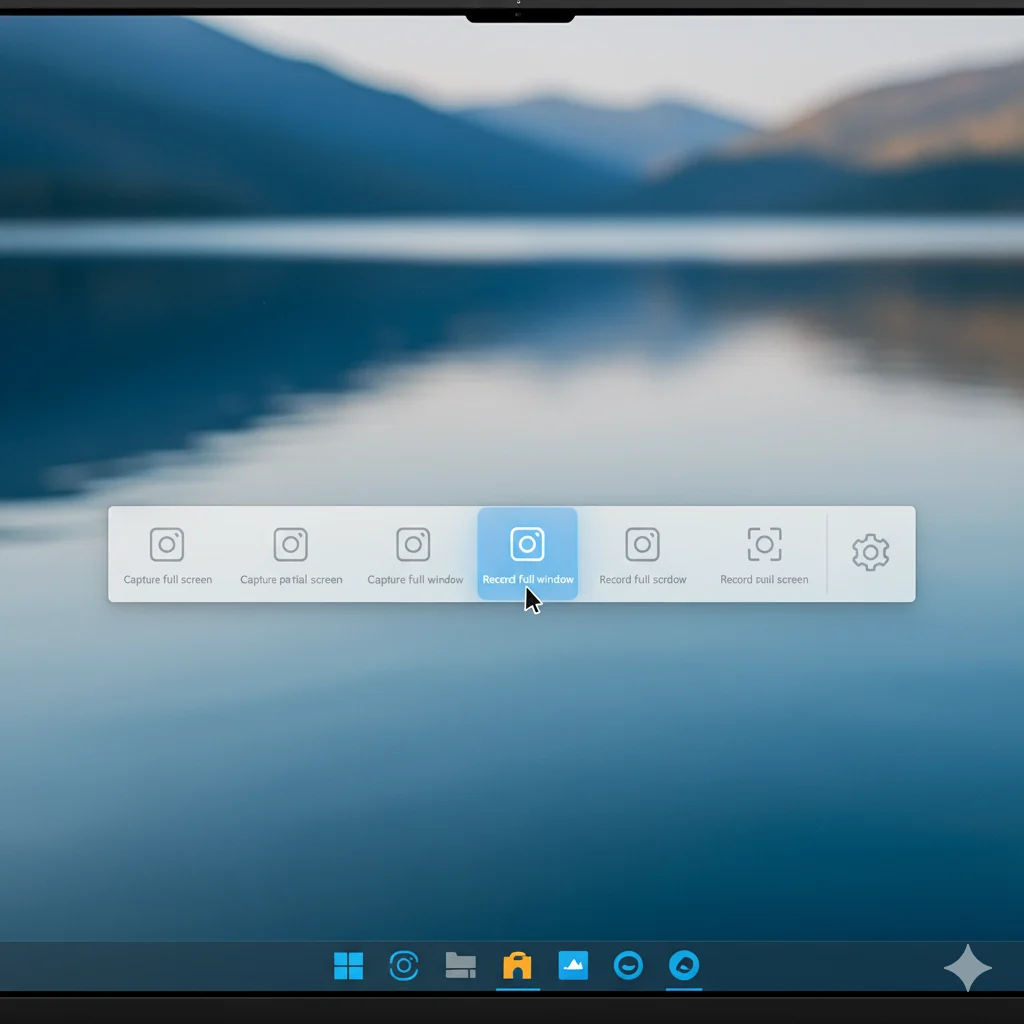Click the Capture full screen camera icon

coord(167,545)
